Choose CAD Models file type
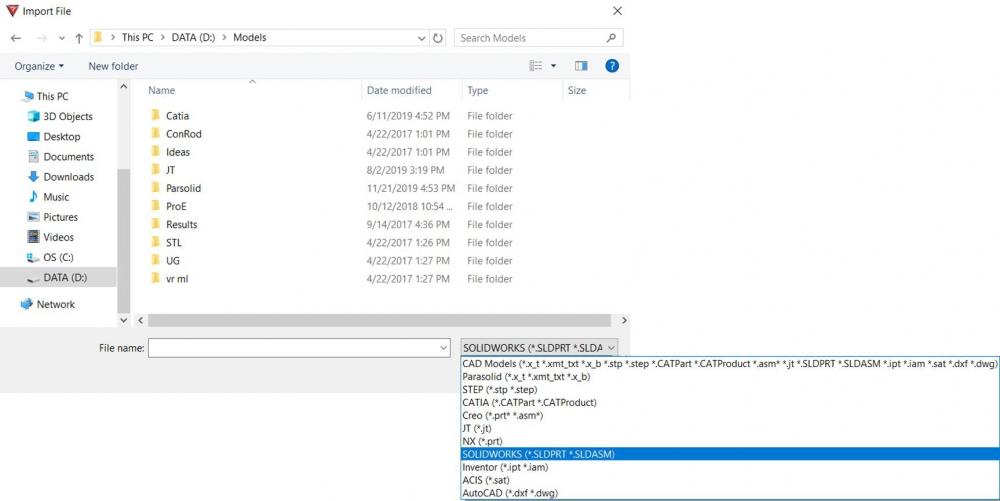The width and height of the screenshot is (1000, 501). (730, 364)
